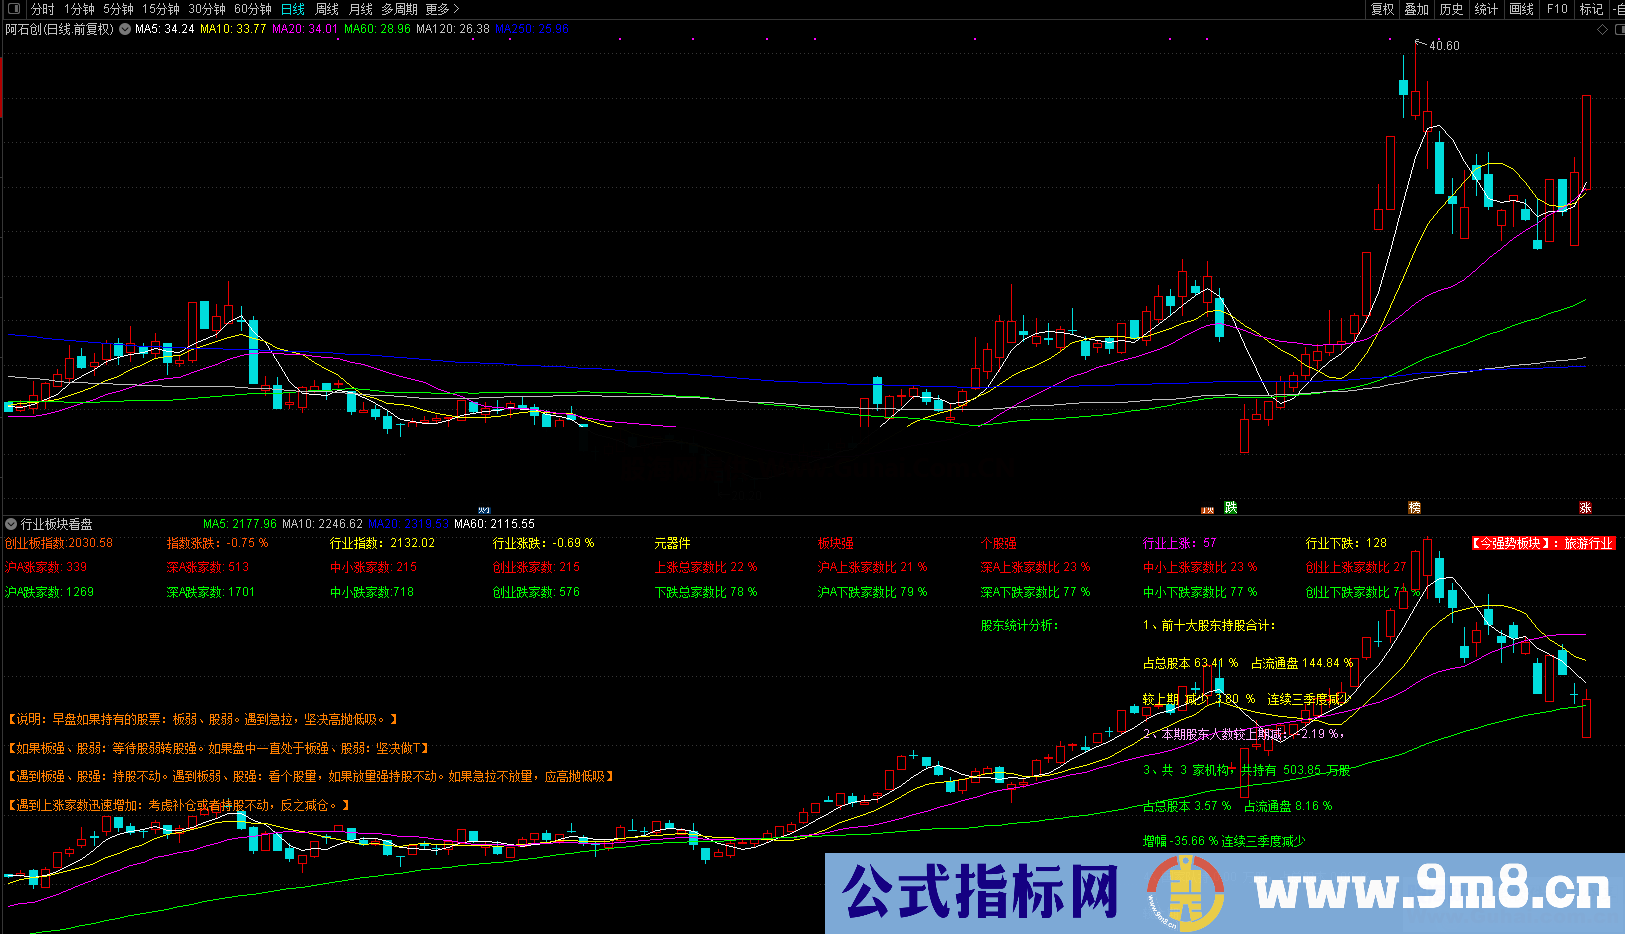Click 占总股本 3.57 % text
The height and width of the screenshot is (934, 1625).
[x=1187, y=806]
